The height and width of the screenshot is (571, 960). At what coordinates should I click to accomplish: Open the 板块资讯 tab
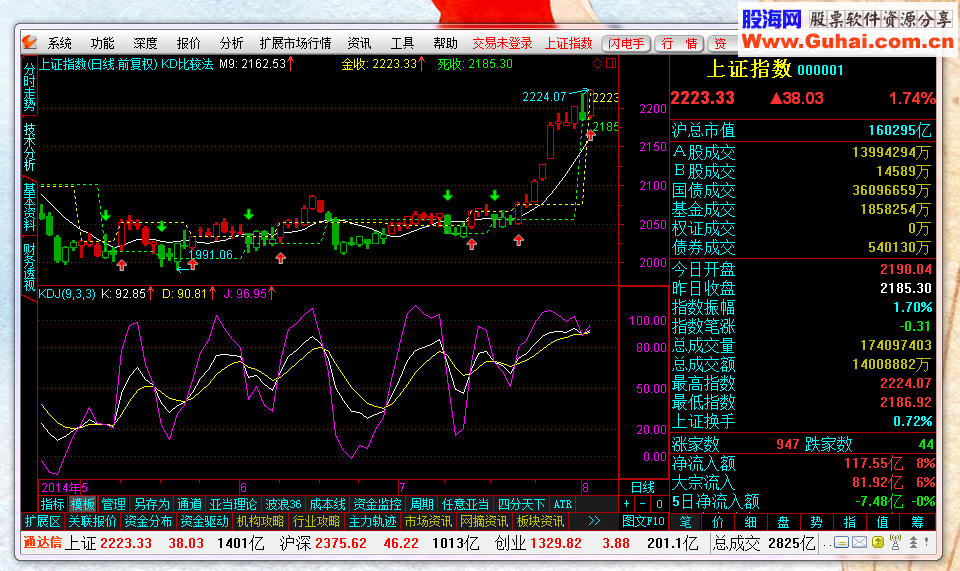540,521
